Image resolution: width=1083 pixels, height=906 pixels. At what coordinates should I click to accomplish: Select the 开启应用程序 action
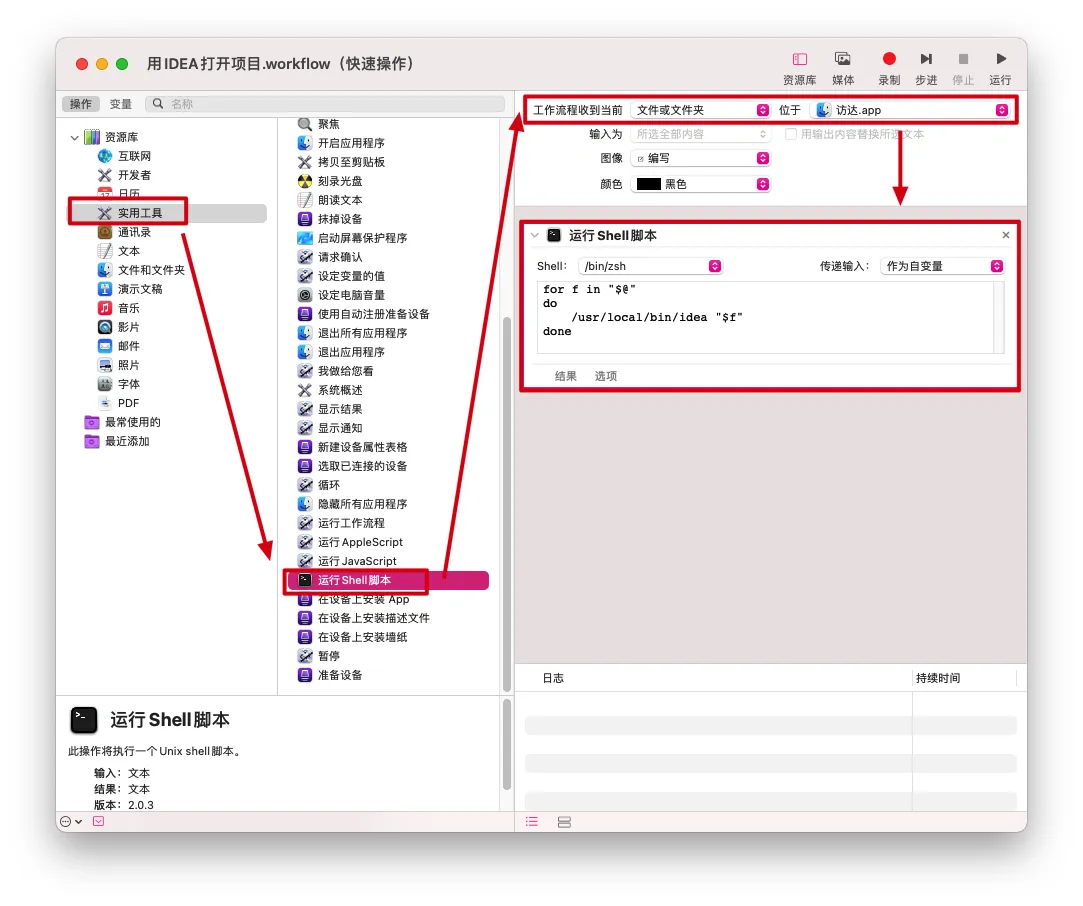pos(341,143)
